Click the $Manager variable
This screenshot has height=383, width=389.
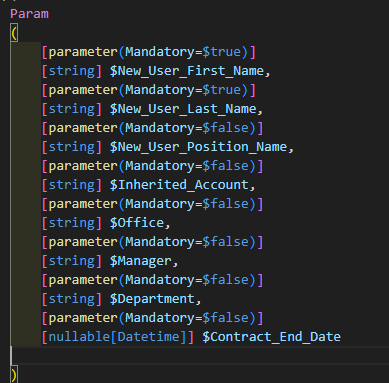141,261
